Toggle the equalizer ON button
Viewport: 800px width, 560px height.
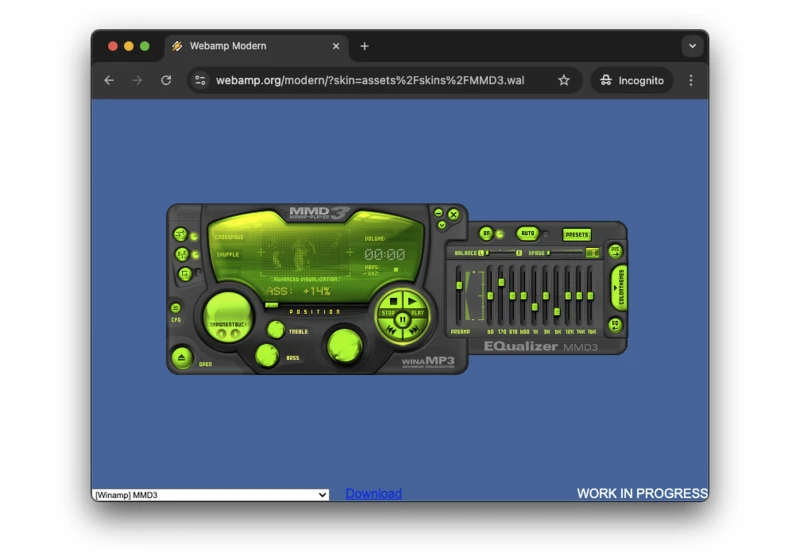coord(486,234)
